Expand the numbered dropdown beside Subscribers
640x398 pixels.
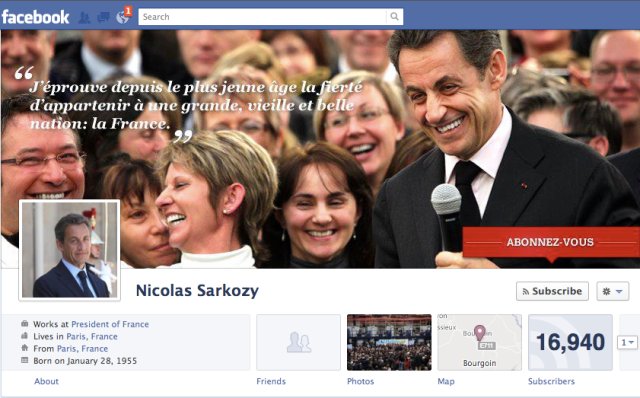pyautogui.click(x=627, y=342)
